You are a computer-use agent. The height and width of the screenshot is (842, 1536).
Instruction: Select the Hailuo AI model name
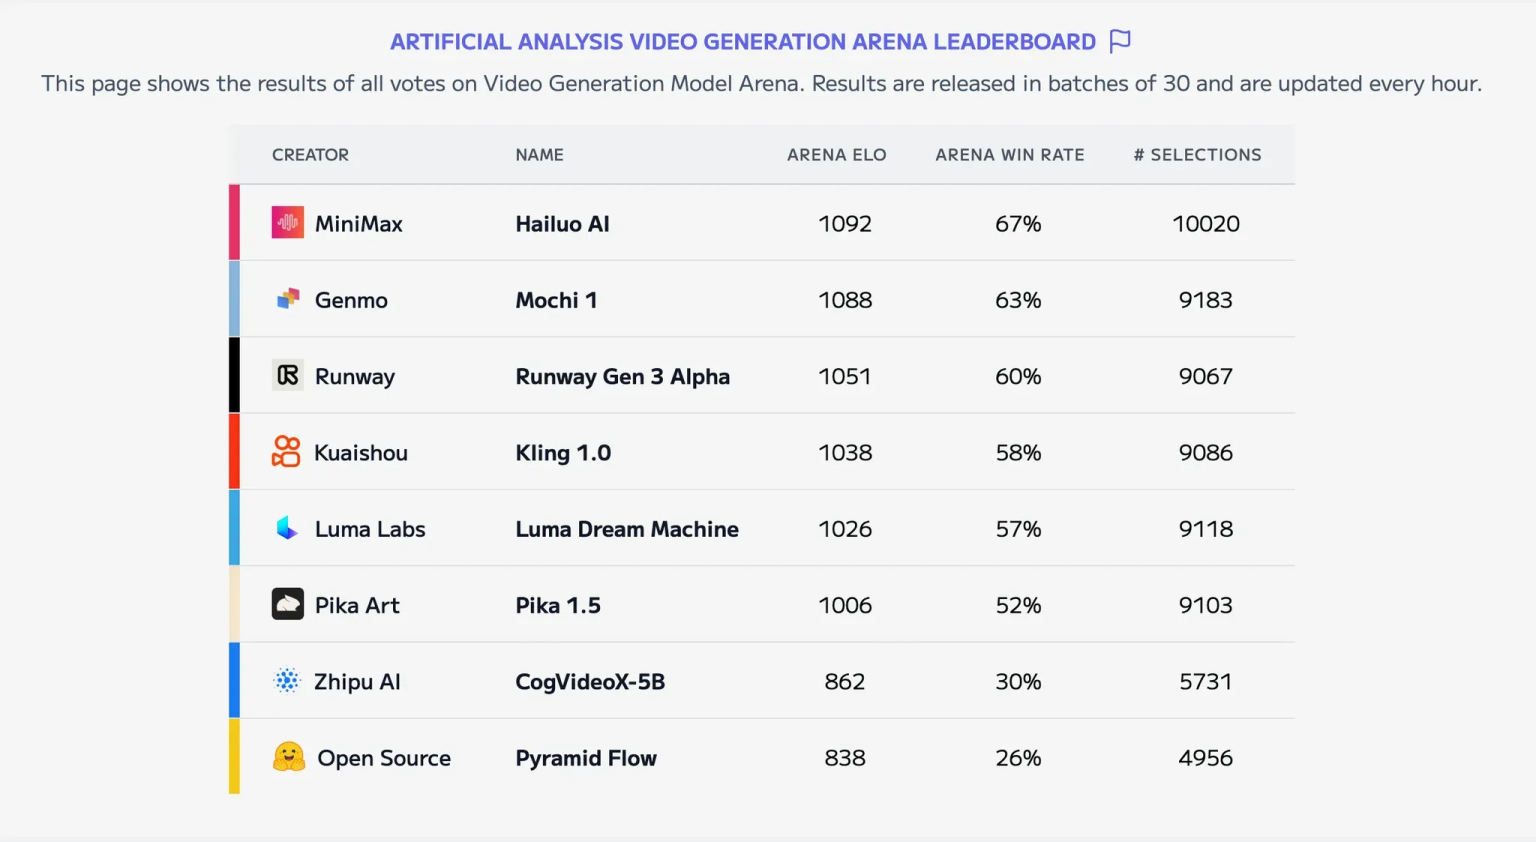(562, 224)
